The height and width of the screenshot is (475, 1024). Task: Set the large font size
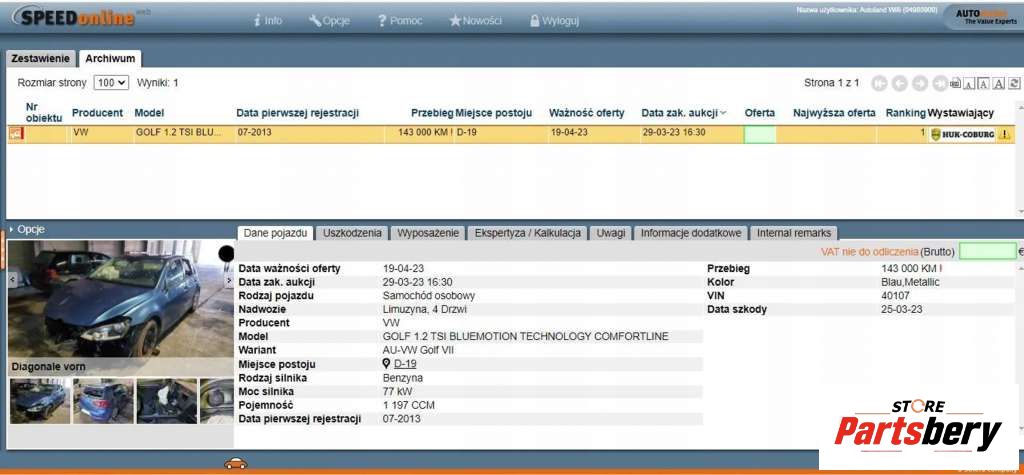[999, 84]
